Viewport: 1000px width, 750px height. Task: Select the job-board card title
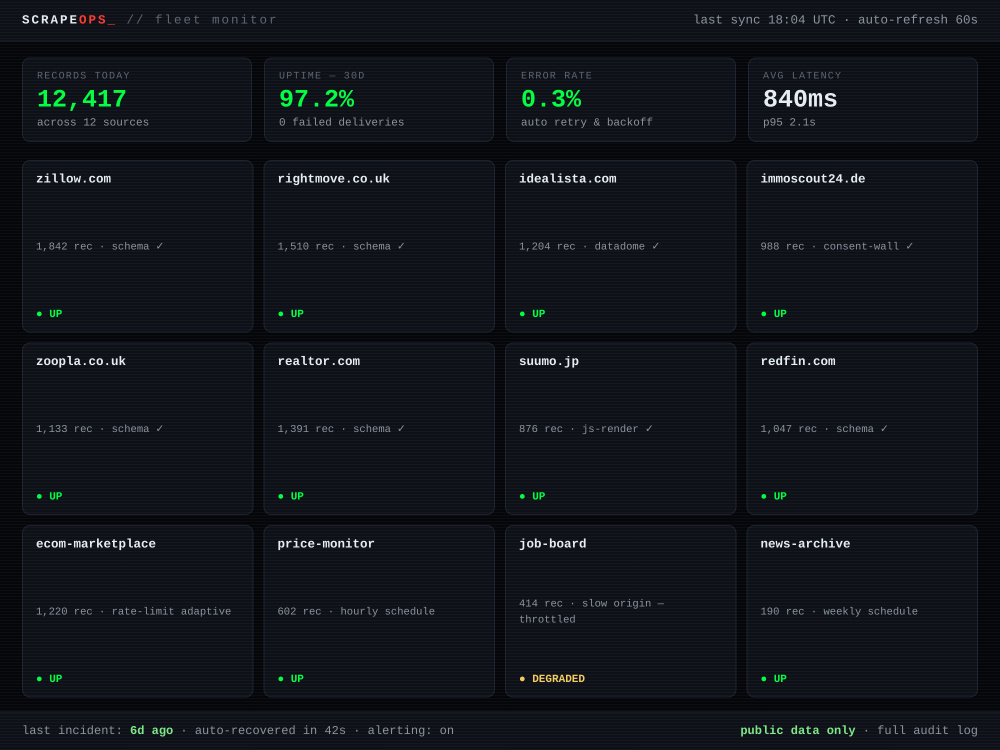[552, 543]
